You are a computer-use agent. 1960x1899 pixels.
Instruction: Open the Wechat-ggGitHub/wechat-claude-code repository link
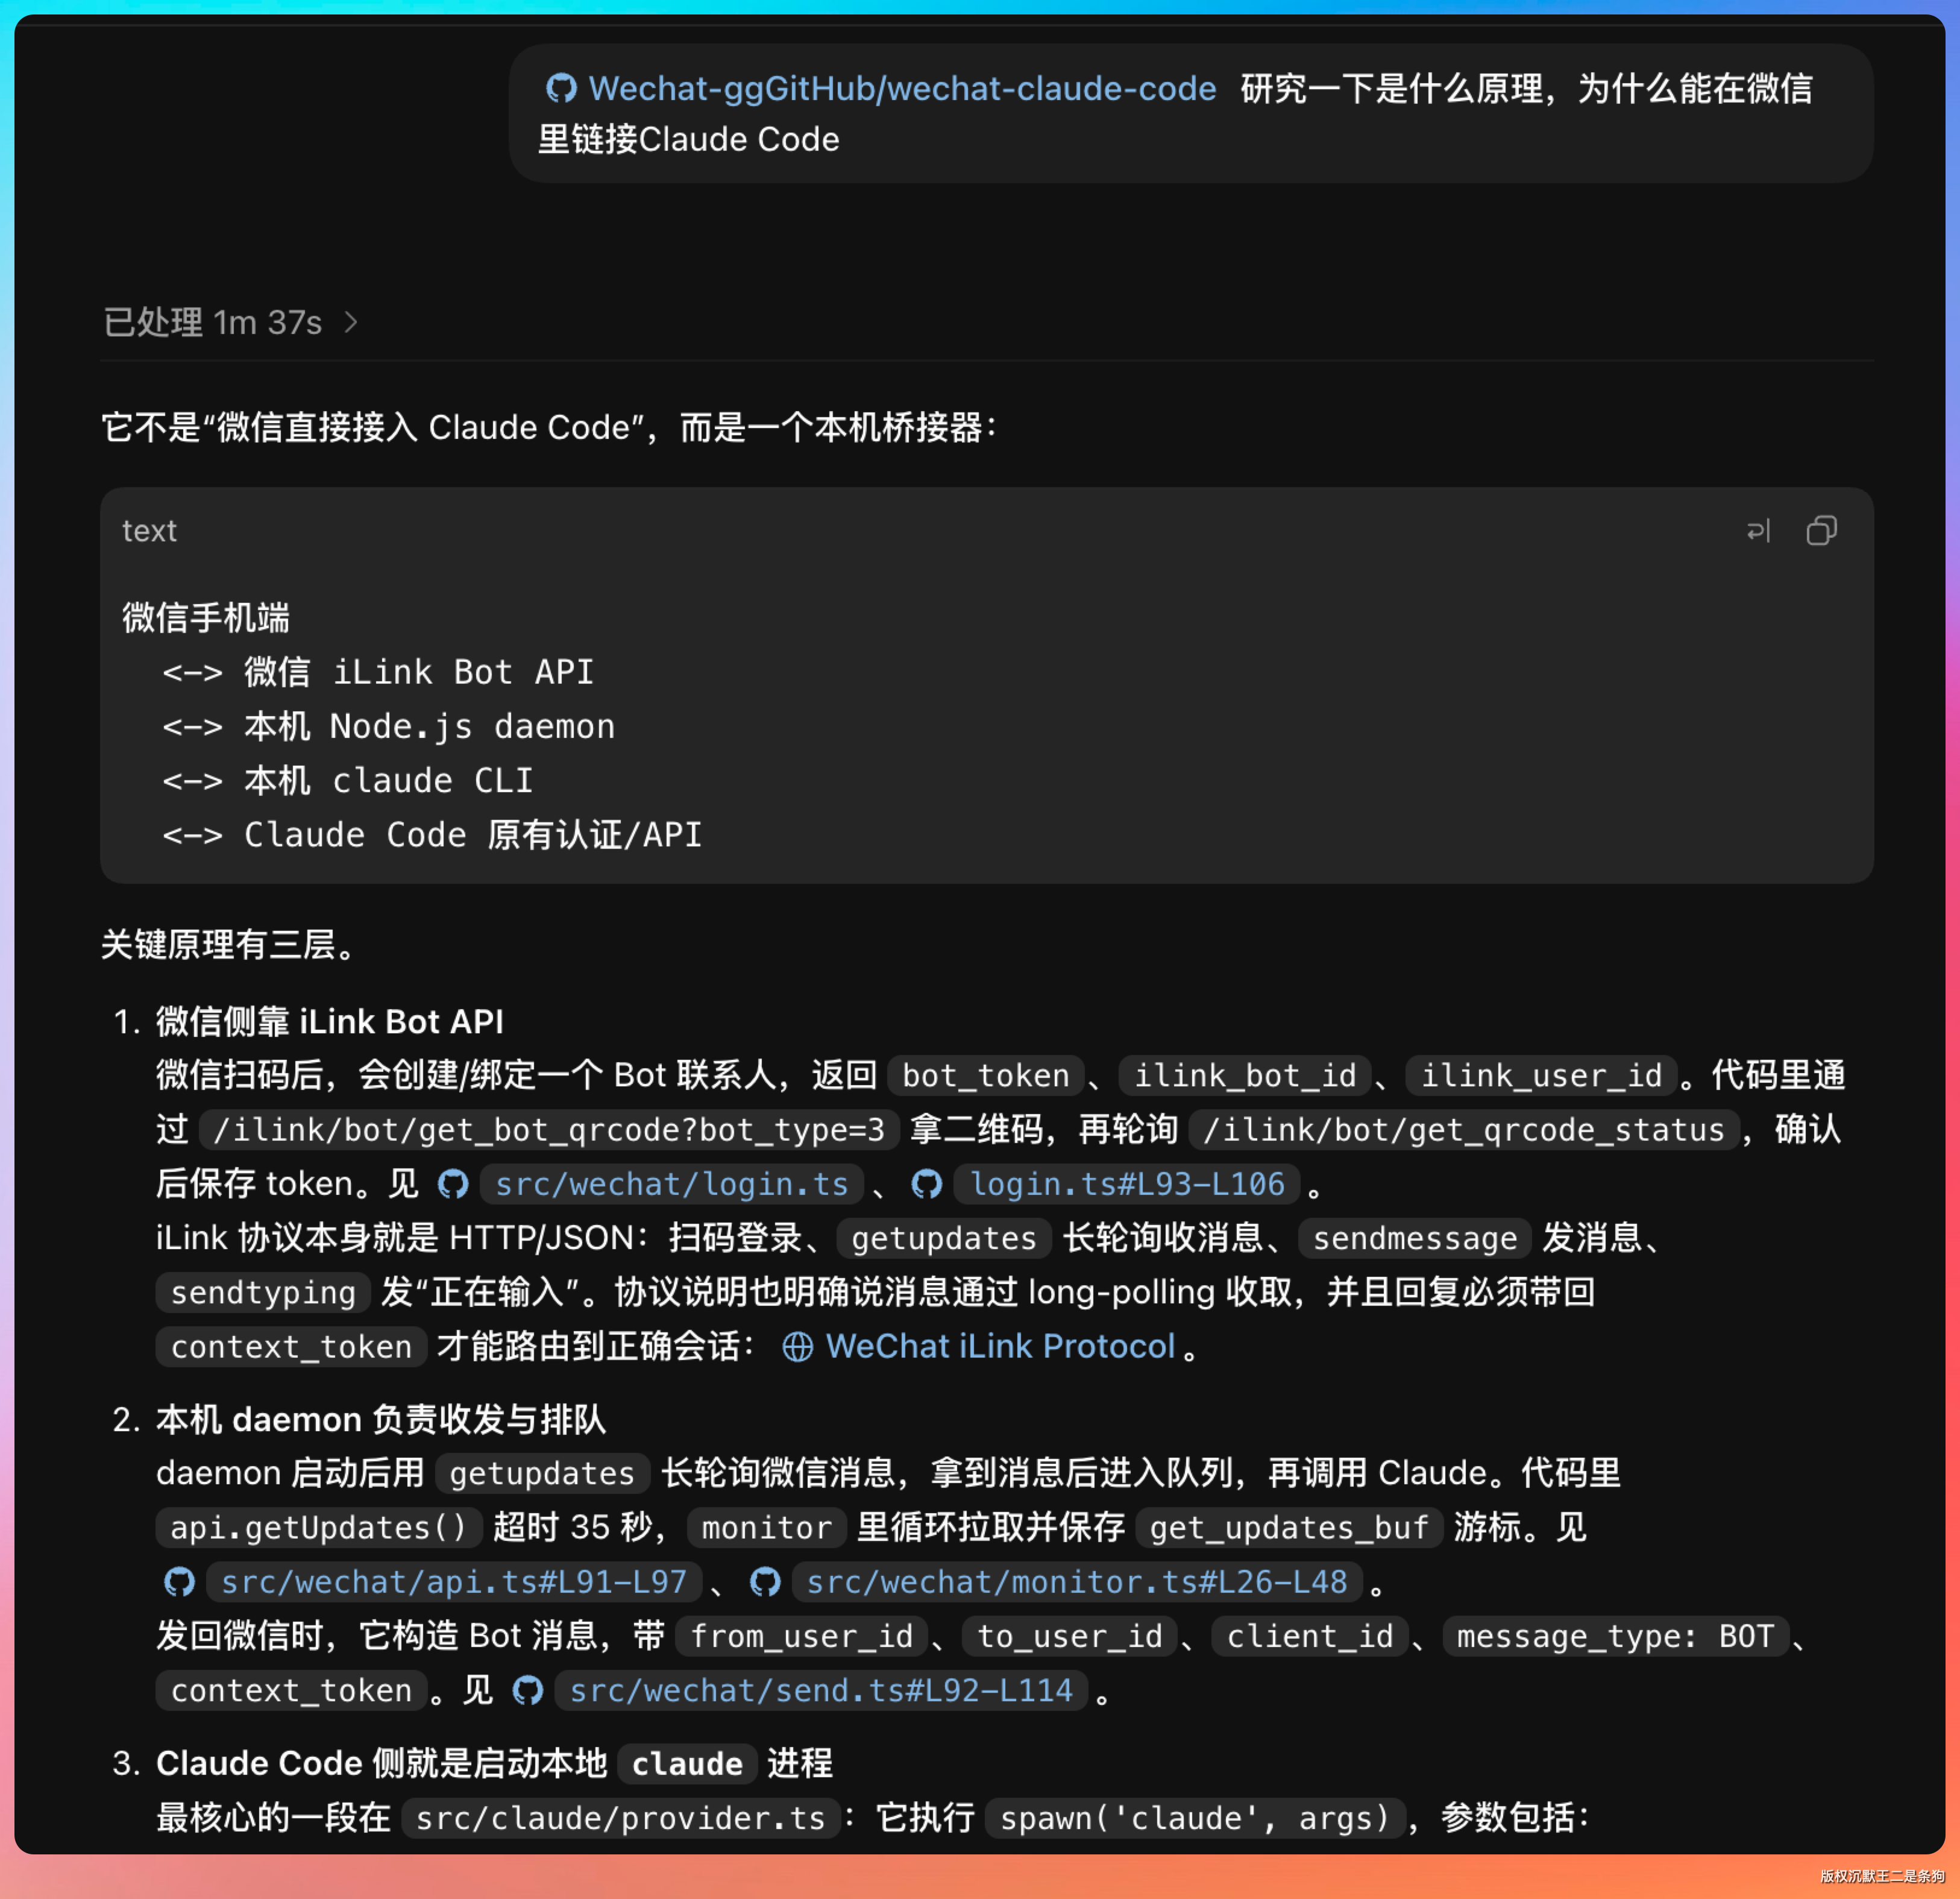click(x=881, y=89)
